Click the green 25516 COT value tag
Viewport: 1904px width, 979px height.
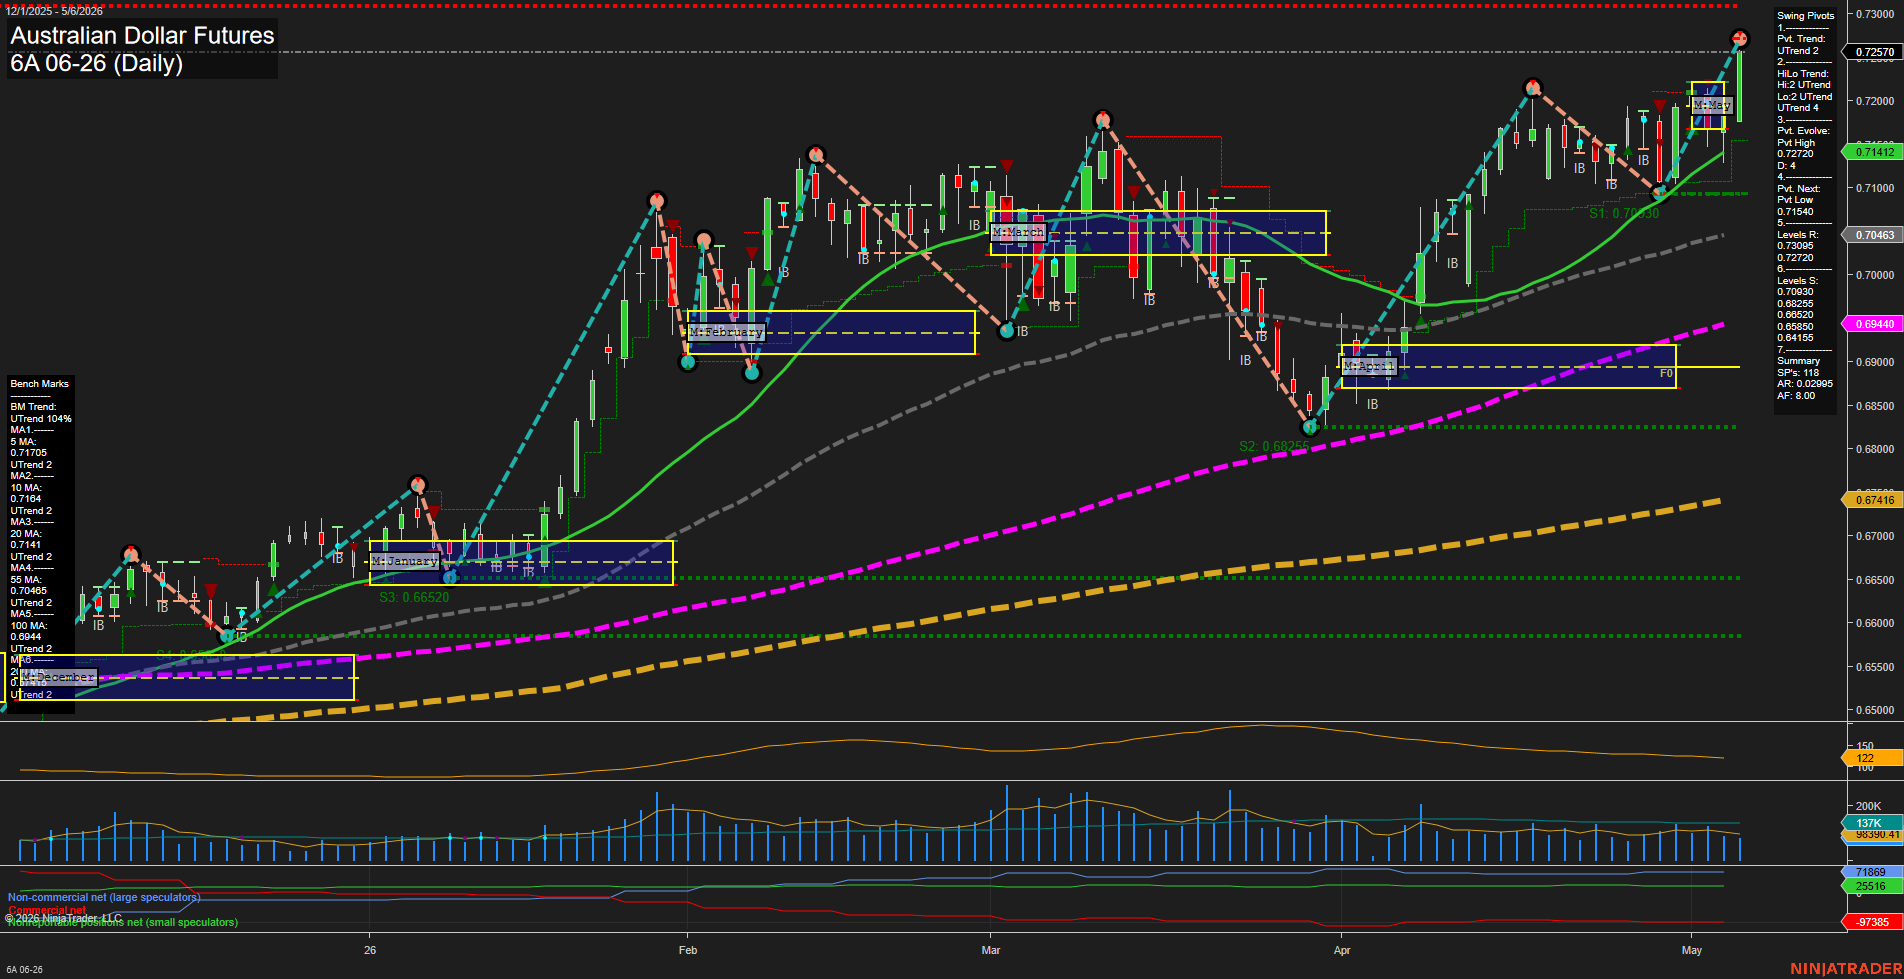pos(1871,886)
